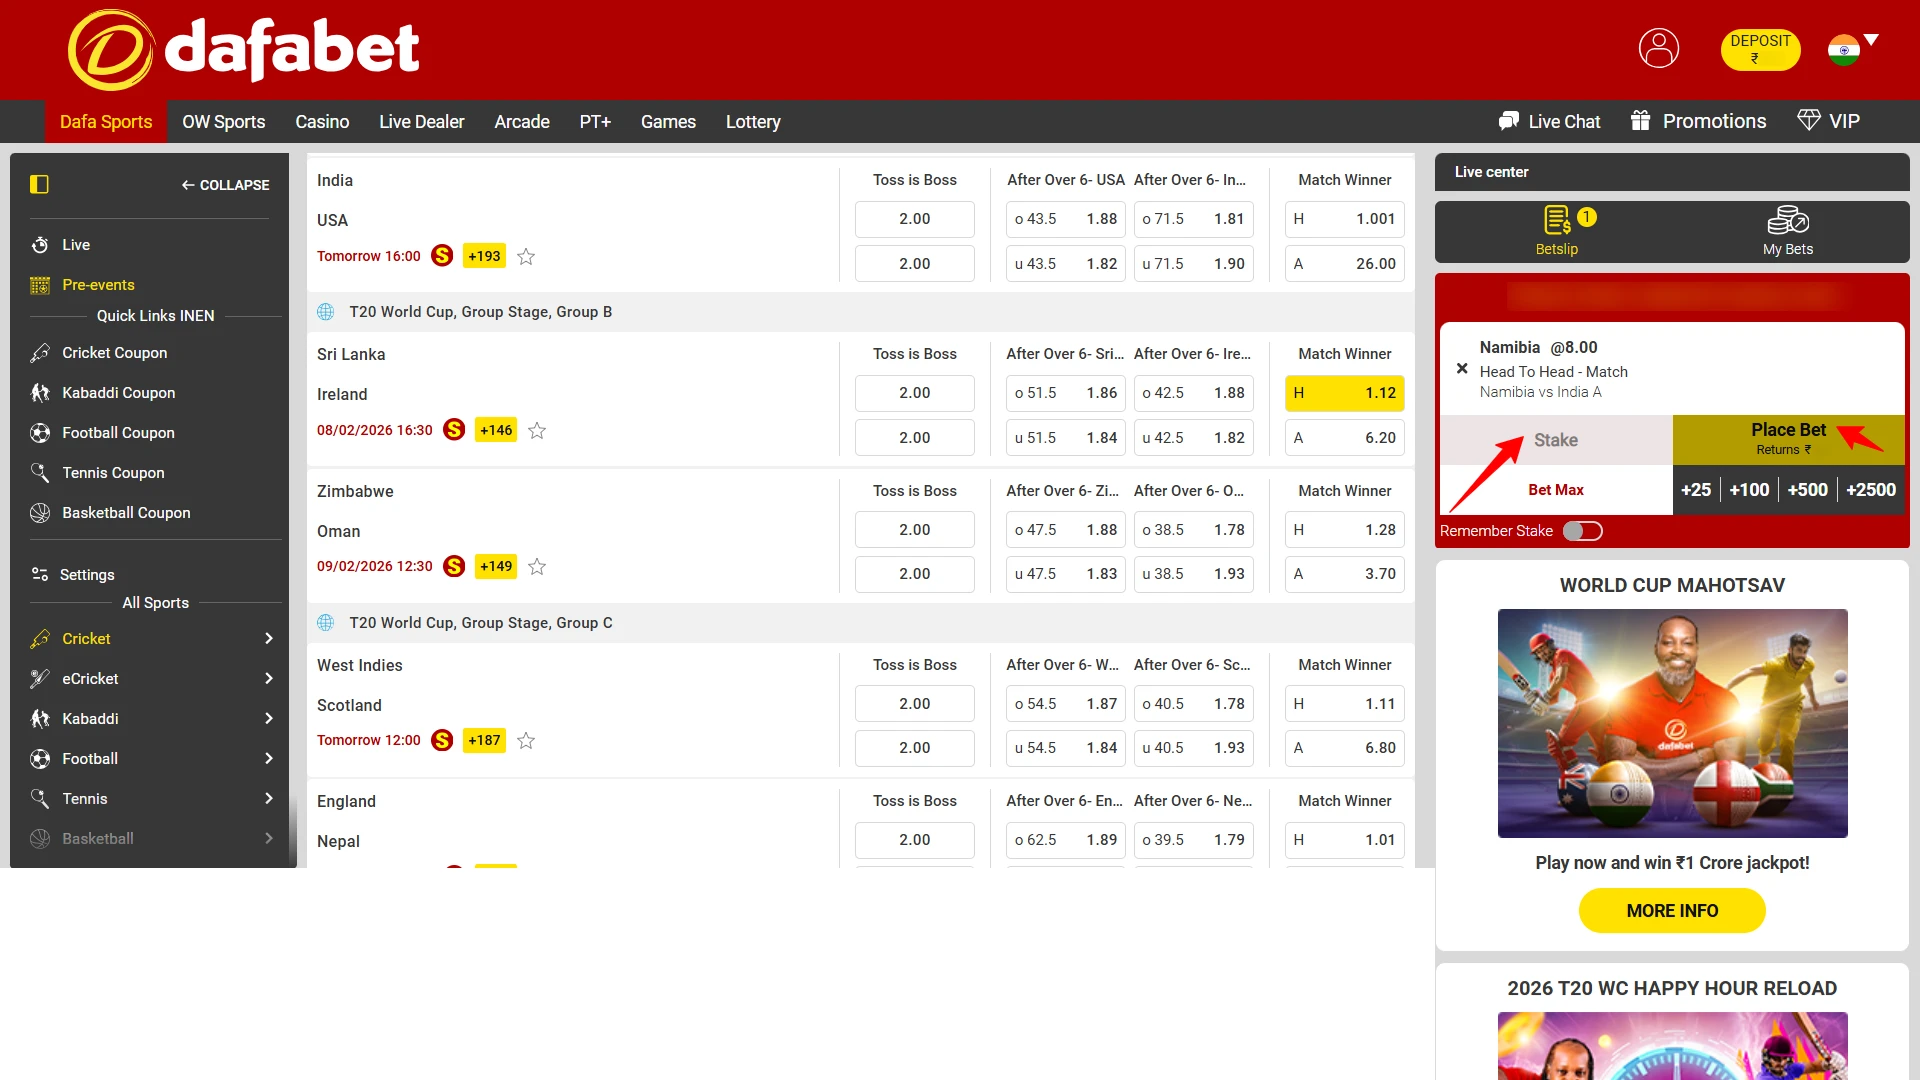The width and height of the screenshot is (1920, 1080).
Task: Switch to My Bets in Live center
Action: 1788,231
